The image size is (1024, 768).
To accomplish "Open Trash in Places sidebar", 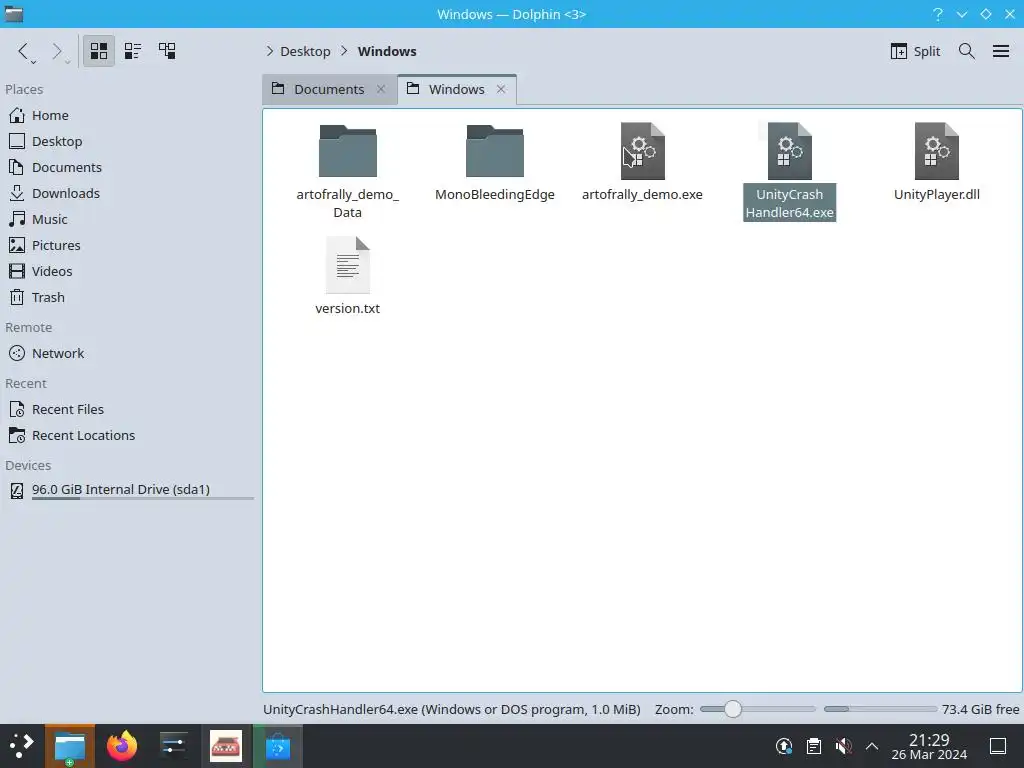I will [x=129, y=298].
